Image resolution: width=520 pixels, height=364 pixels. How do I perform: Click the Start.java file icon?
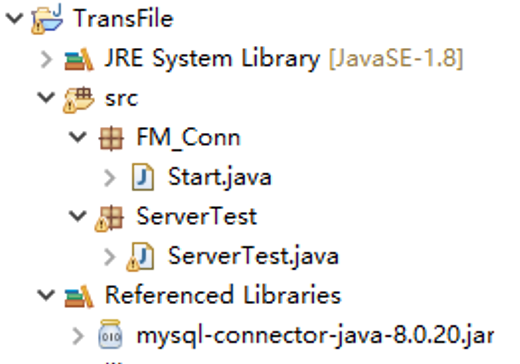tap(143, 177)
